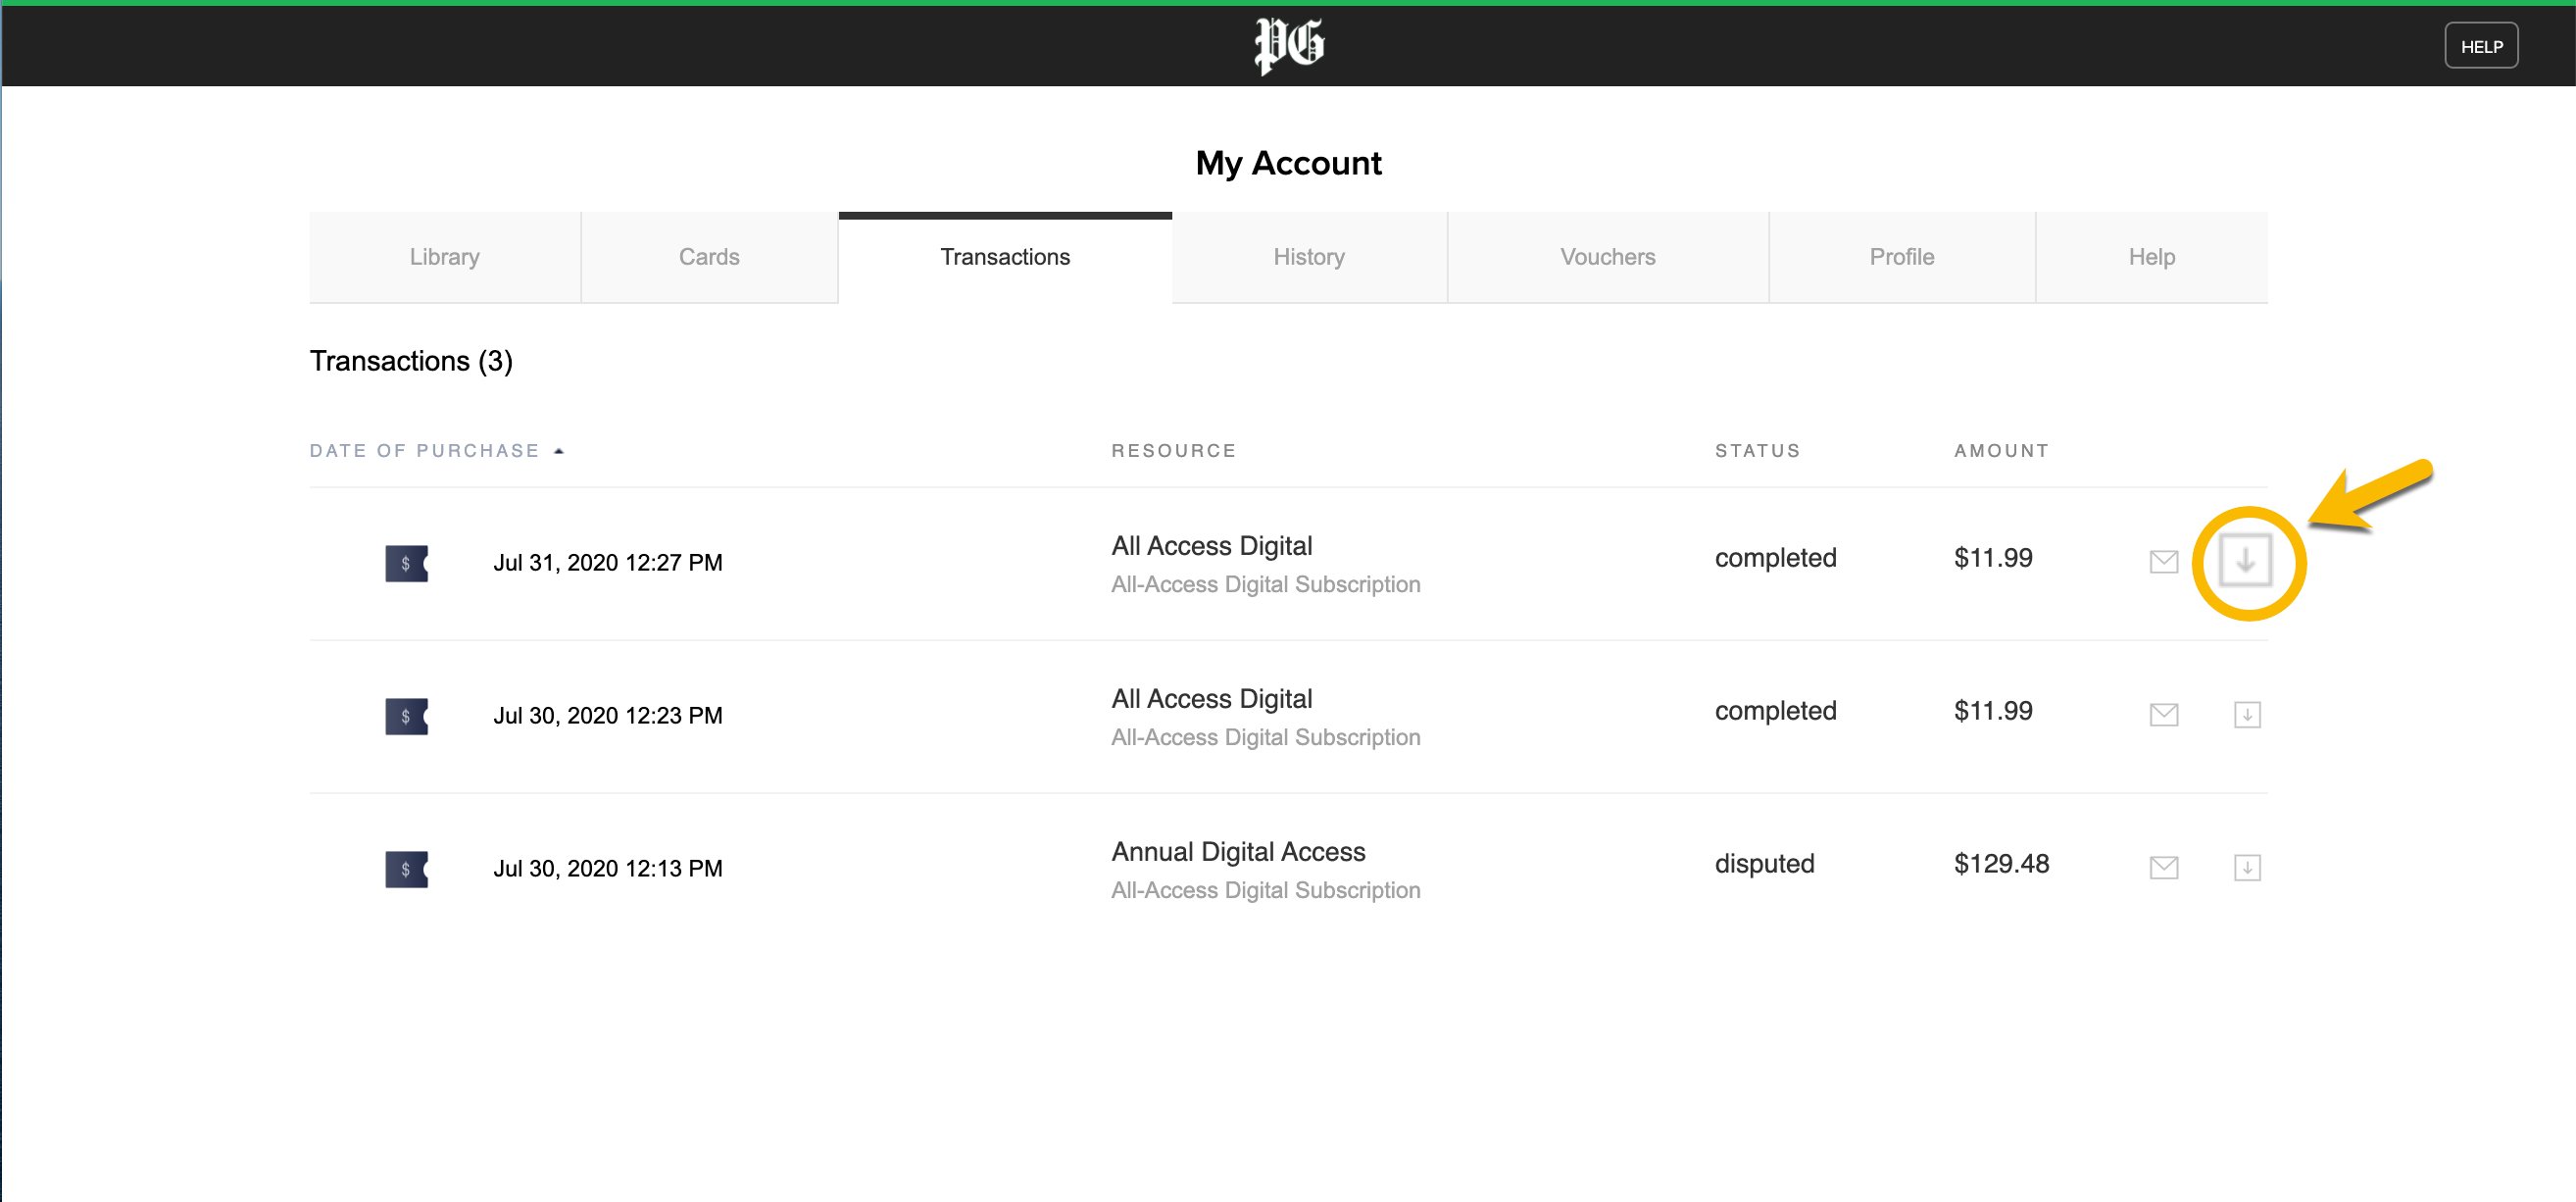The image size is (2576, 1202).
Task: Click the PG logo in header
Action: point(1288,45)
